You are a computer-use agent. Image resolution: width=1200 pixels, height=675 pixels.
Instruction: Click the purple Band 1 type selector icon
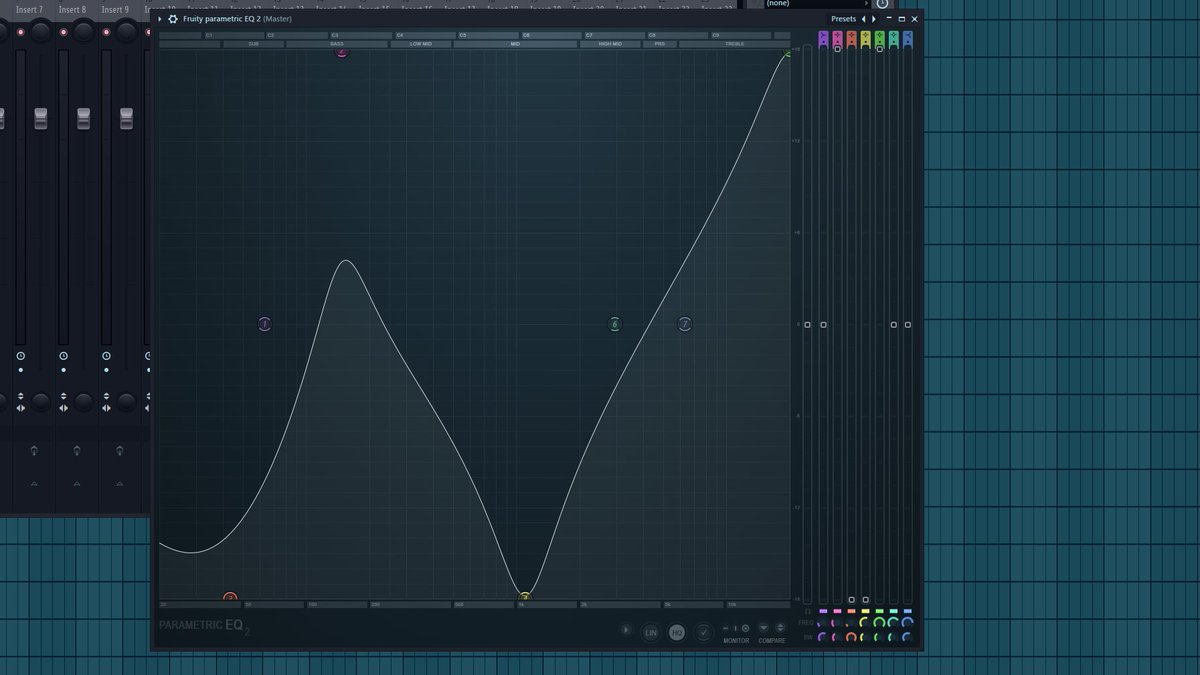coord(823,36)
